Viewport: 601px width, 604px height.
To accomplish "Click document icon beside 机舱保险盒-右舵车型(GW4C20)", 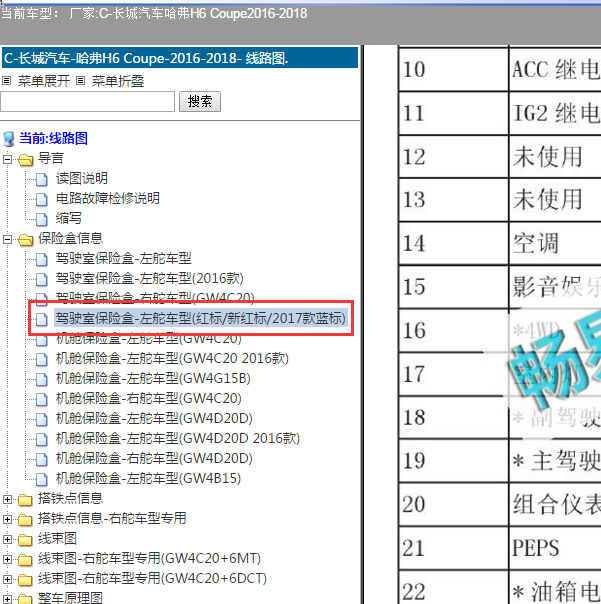I will coord(42,400).
